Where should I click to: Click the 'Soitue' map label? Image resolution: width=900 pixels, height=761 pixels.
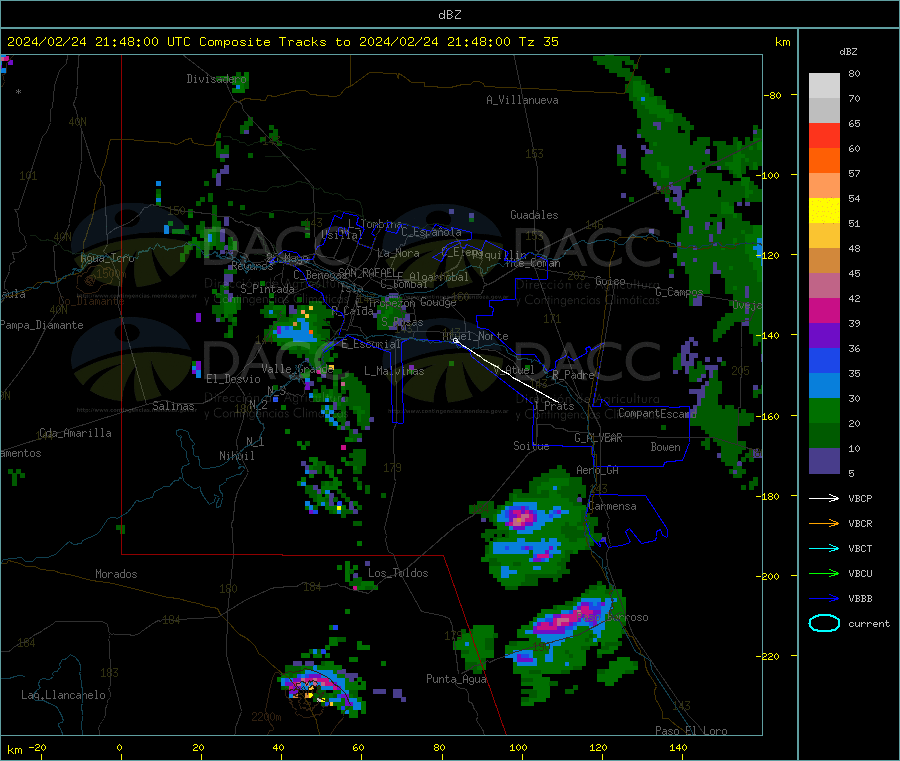(x=531, y=446)
